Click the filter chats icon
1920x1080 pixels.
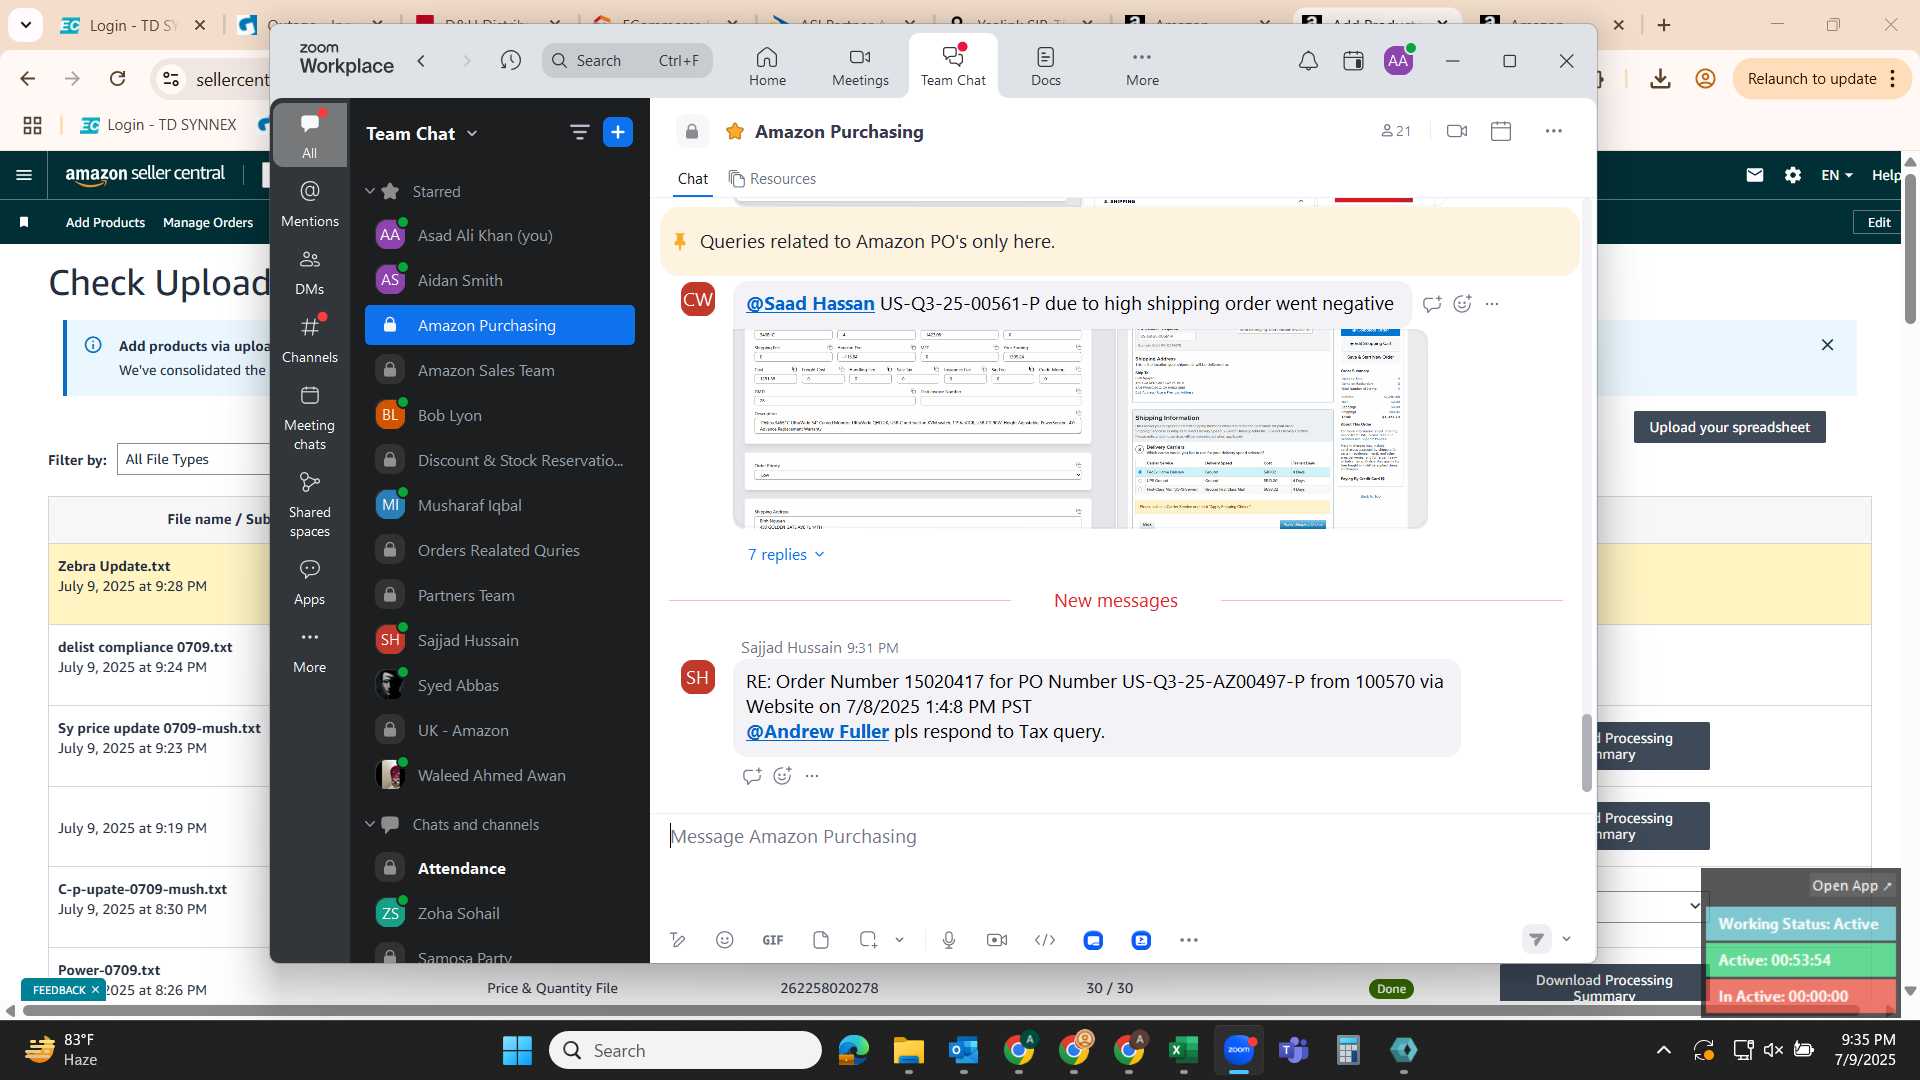click(x=579, y=132)
